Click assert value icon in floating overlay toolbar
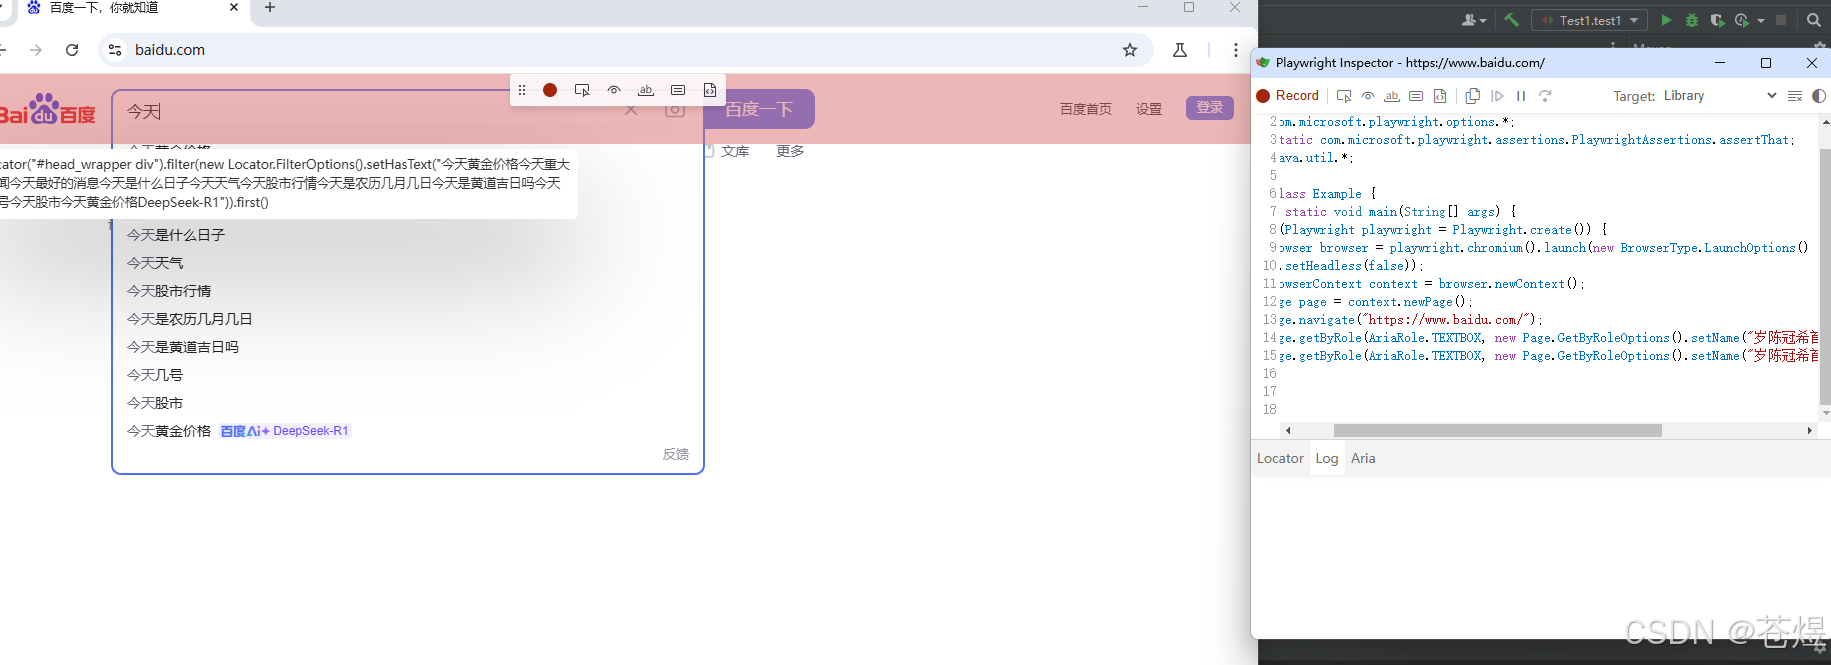Viewport: 1831px width, 665px height. pyautogui.click(x=678, y=90)
